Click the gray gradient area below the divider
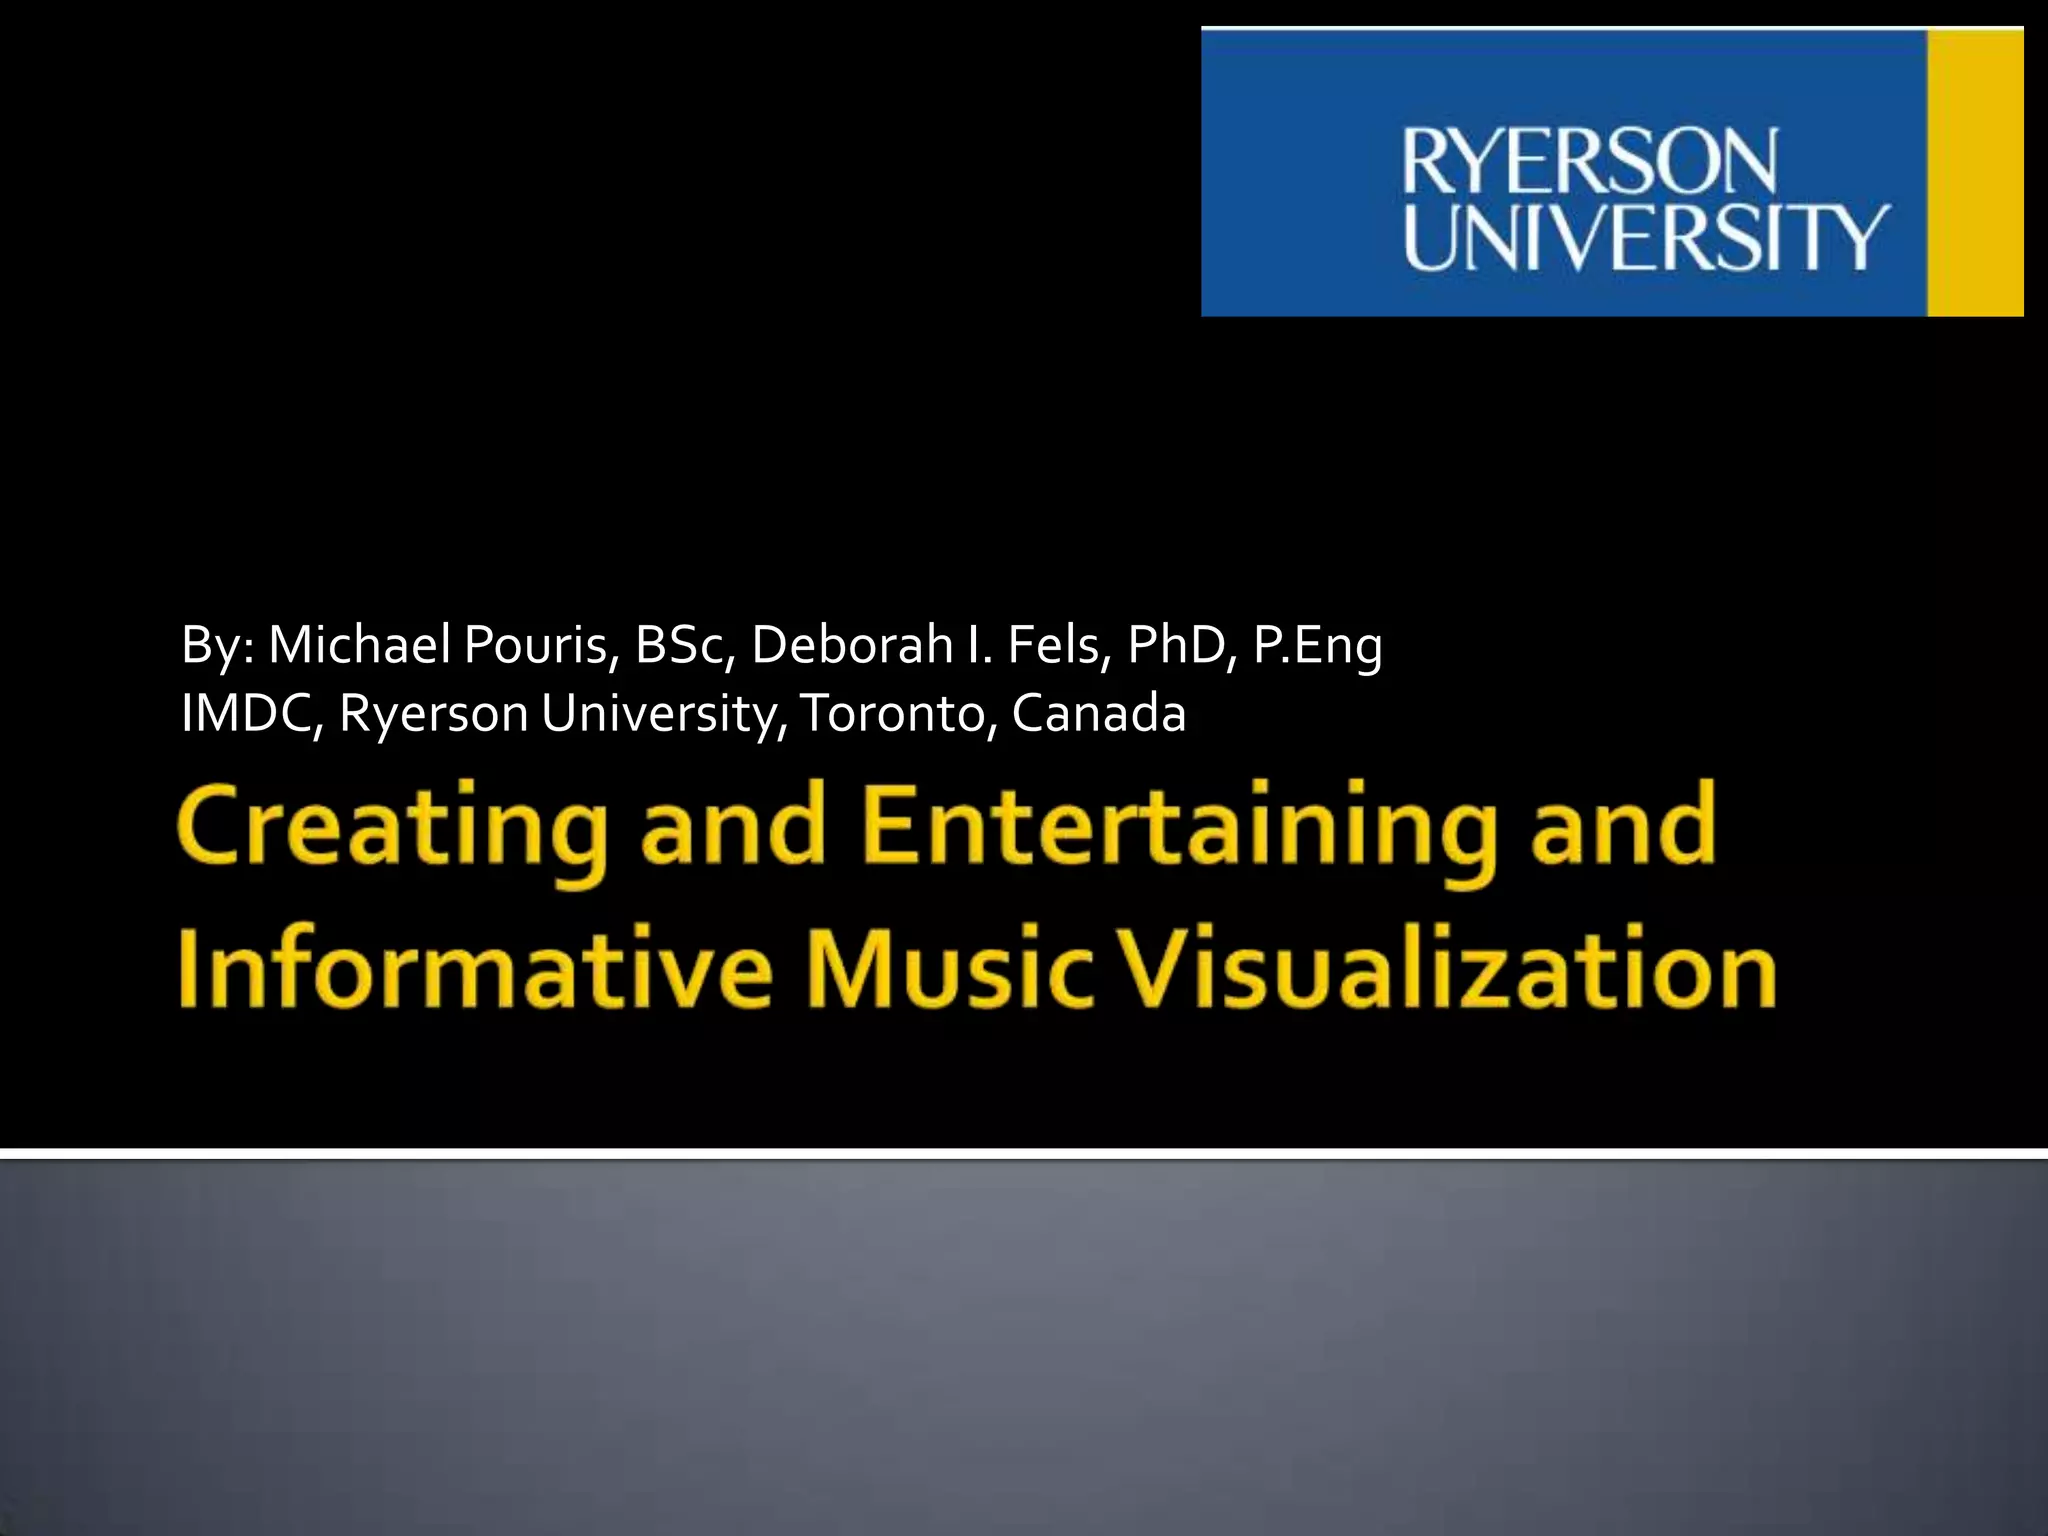The height and width of the screenshot is (1536, 2048). coord(1024,1350)
